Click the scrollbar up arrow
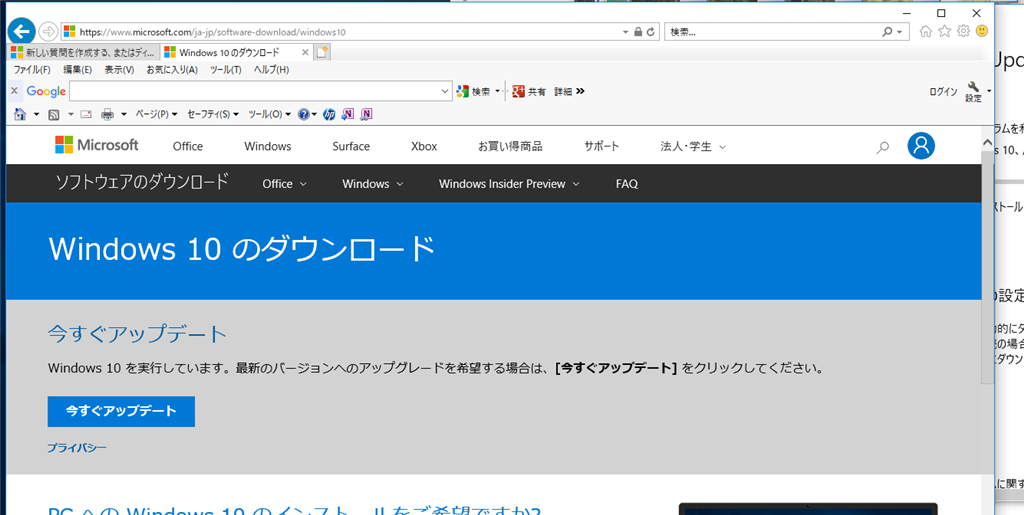The image size is (1024, 515). [x=987, y=142]
